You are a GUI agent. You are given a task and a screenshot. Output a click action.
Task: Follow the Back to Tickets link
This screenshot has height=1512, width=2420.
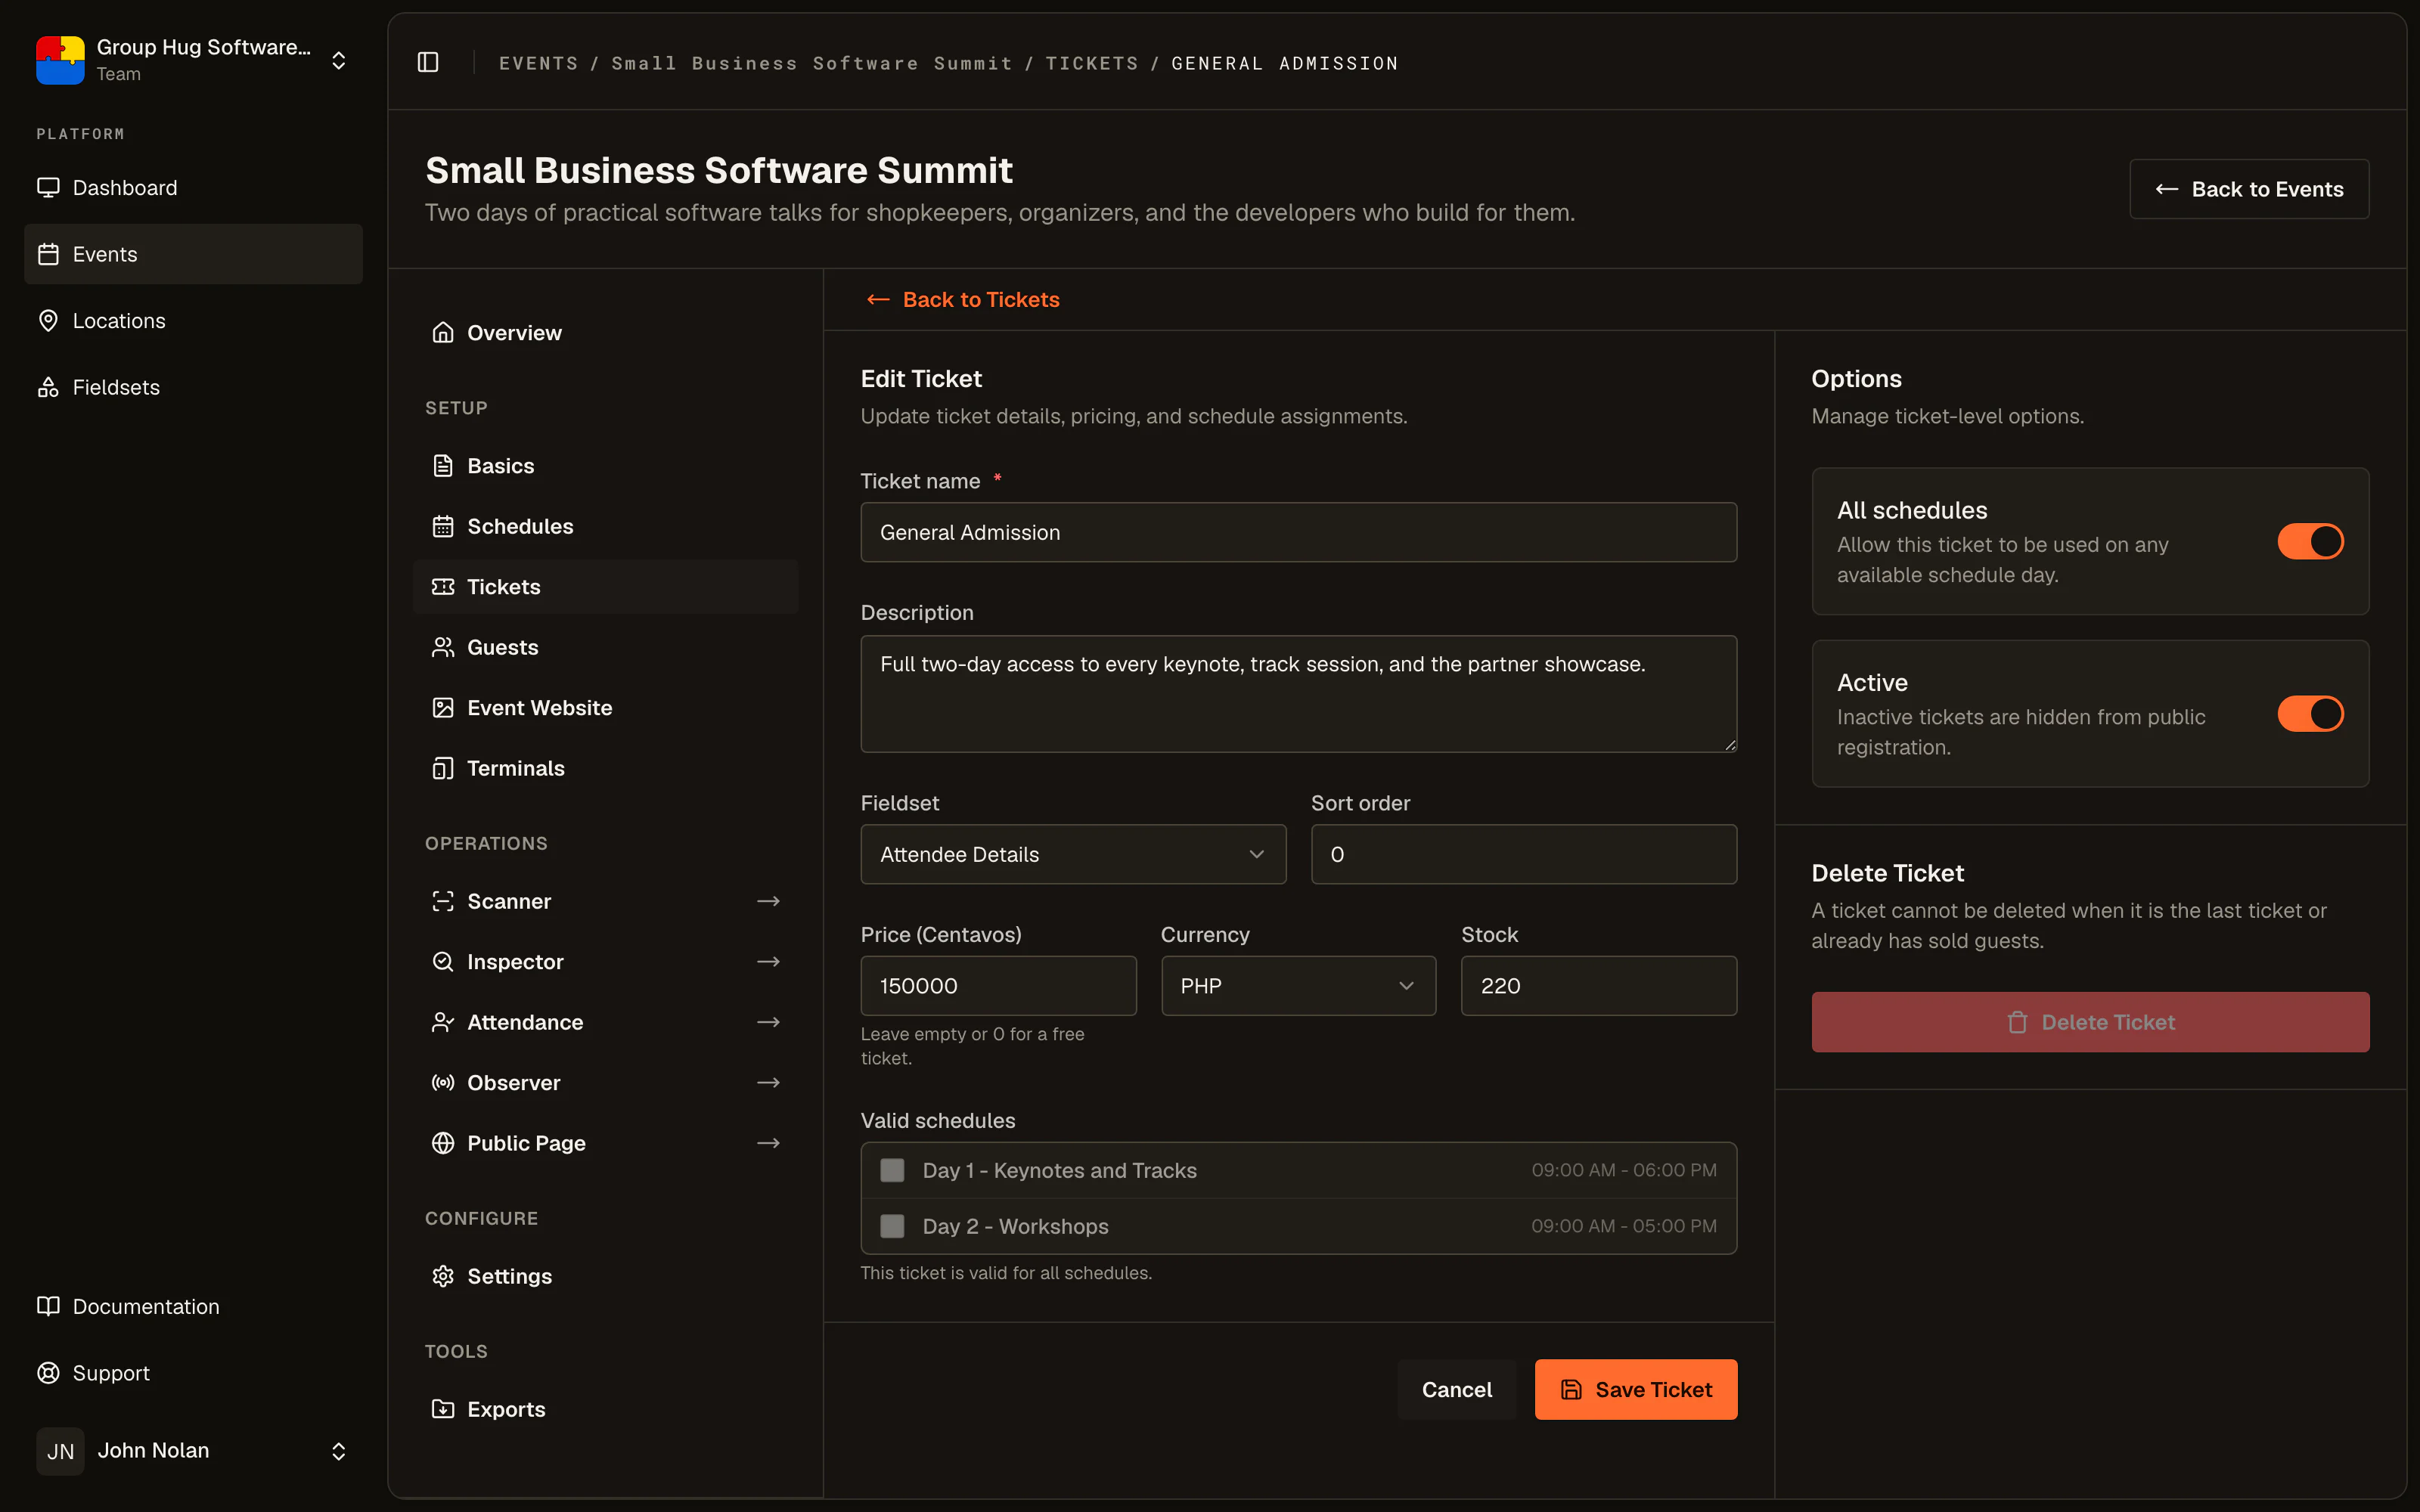pos(962,300)
